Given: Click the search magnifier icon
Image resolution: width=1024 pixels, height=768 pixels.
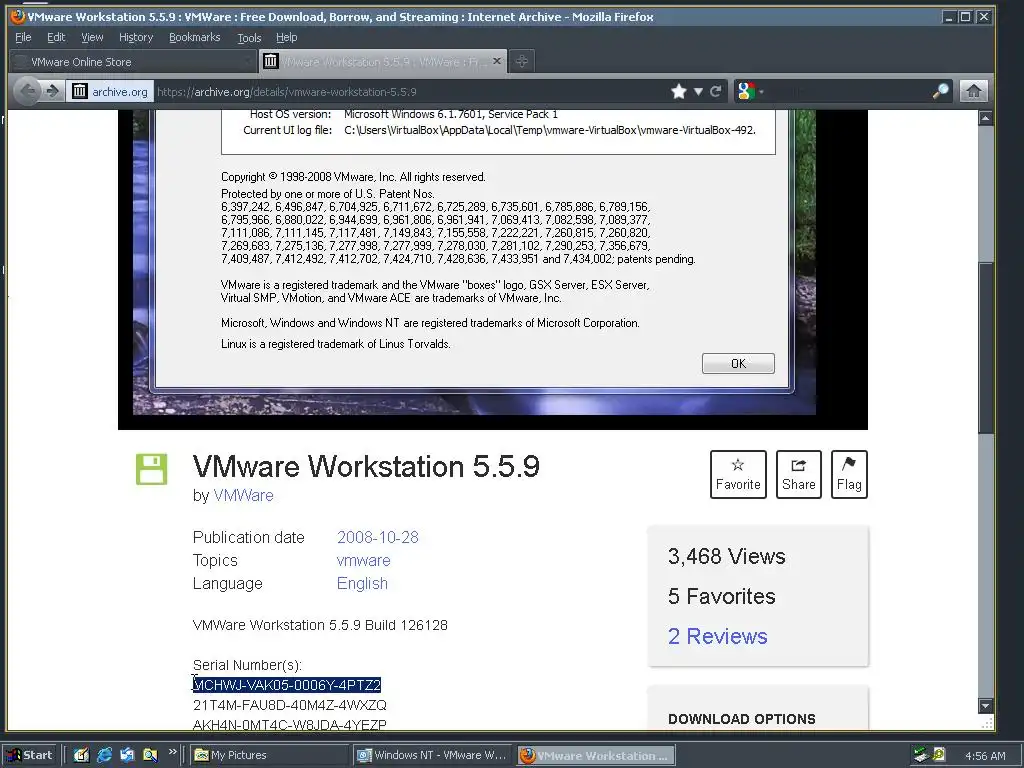Looking at the screenshot, I should [x=940, y=91].
